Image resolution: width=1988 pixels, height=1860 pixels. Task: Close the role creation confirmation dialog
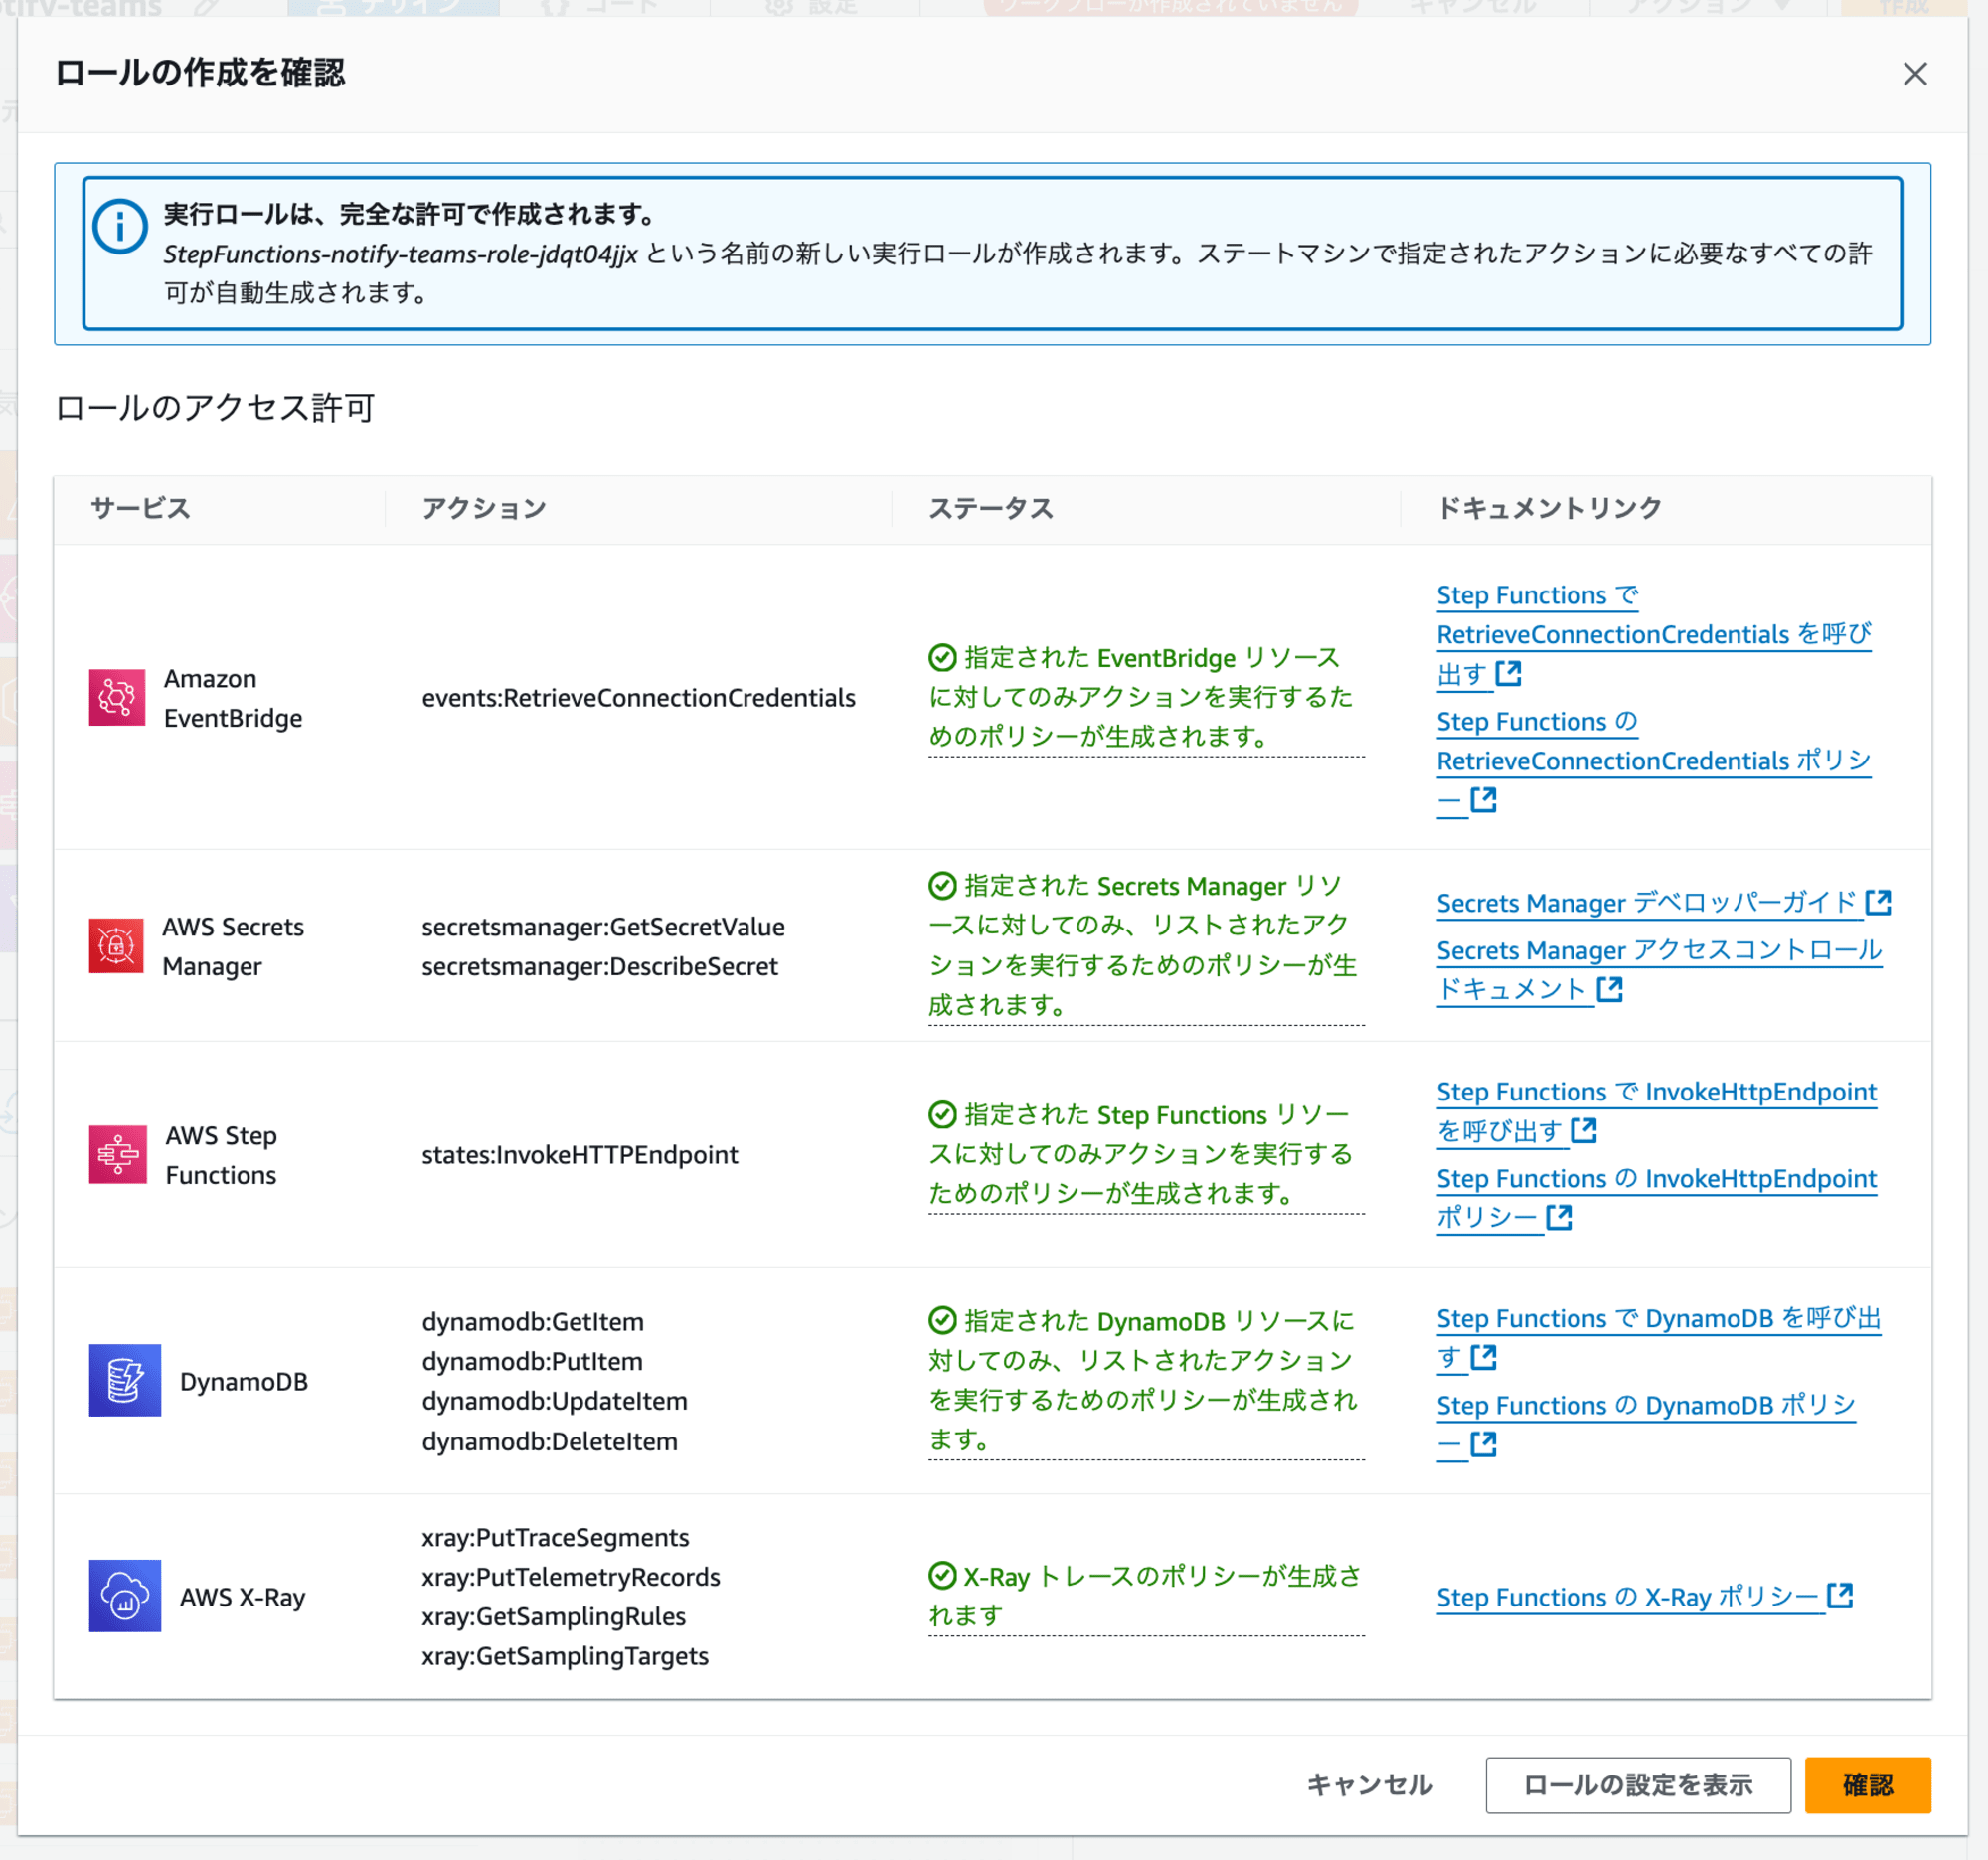coord(1914,74)
